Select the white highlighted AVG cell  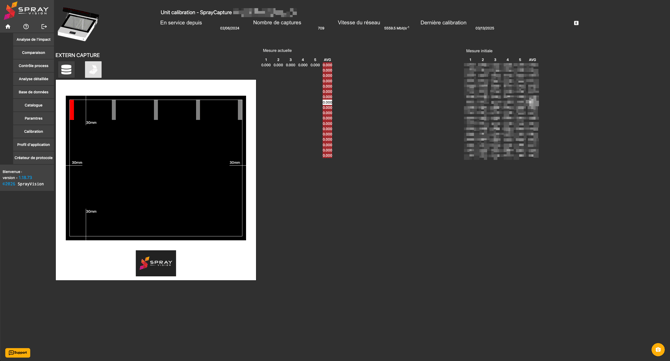327,103
